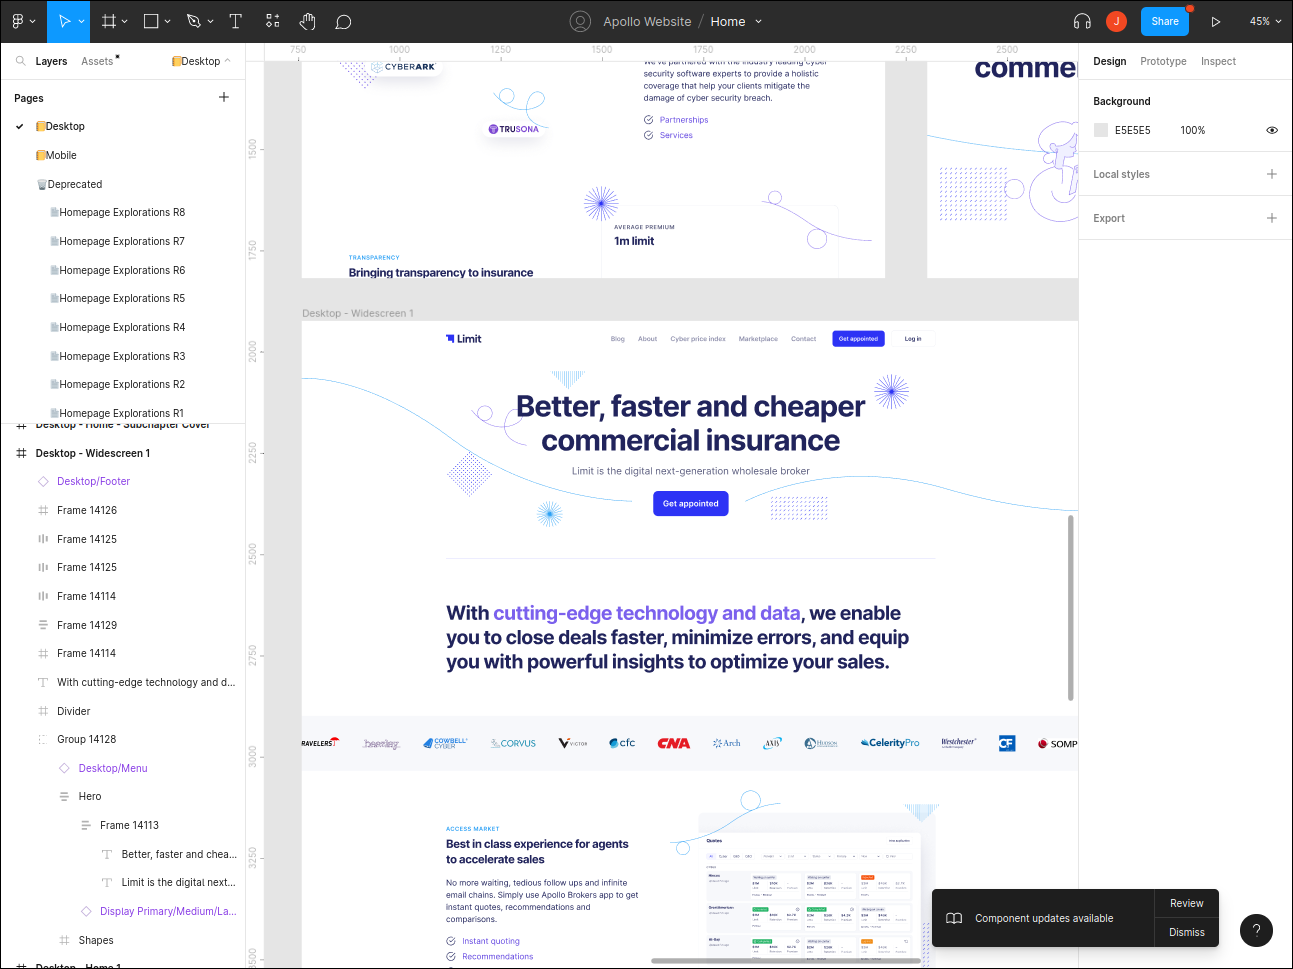1293x969 pixels.
Task: Open the Desktop page selector dropdown
Action: [x=203, y=61]
